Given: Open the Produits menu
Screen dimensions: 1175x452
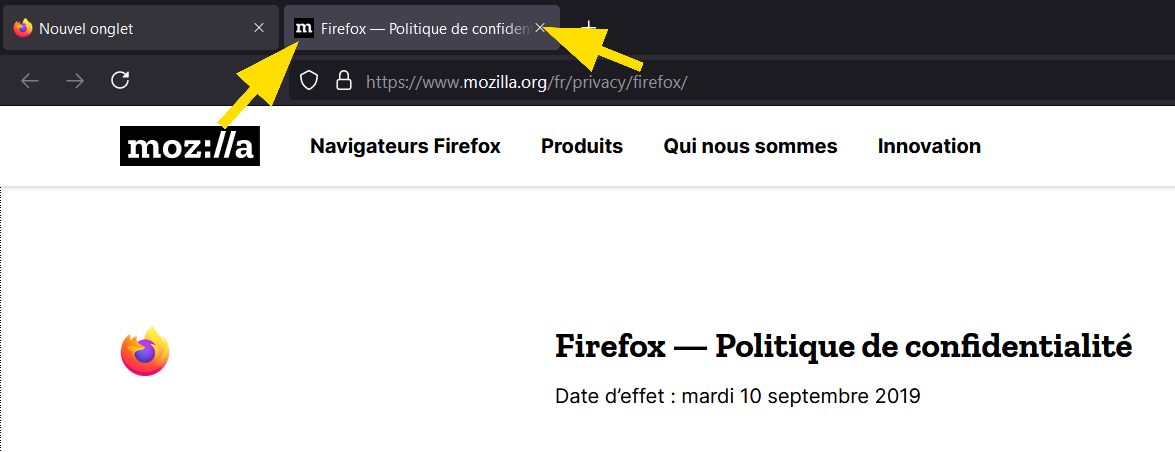Looking at the screenshot, I should (x=582, y=145).
